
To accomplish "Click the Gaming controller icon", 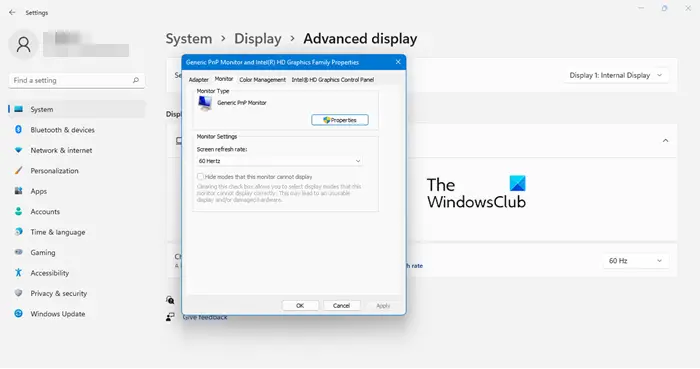I will tap(18, 252).
